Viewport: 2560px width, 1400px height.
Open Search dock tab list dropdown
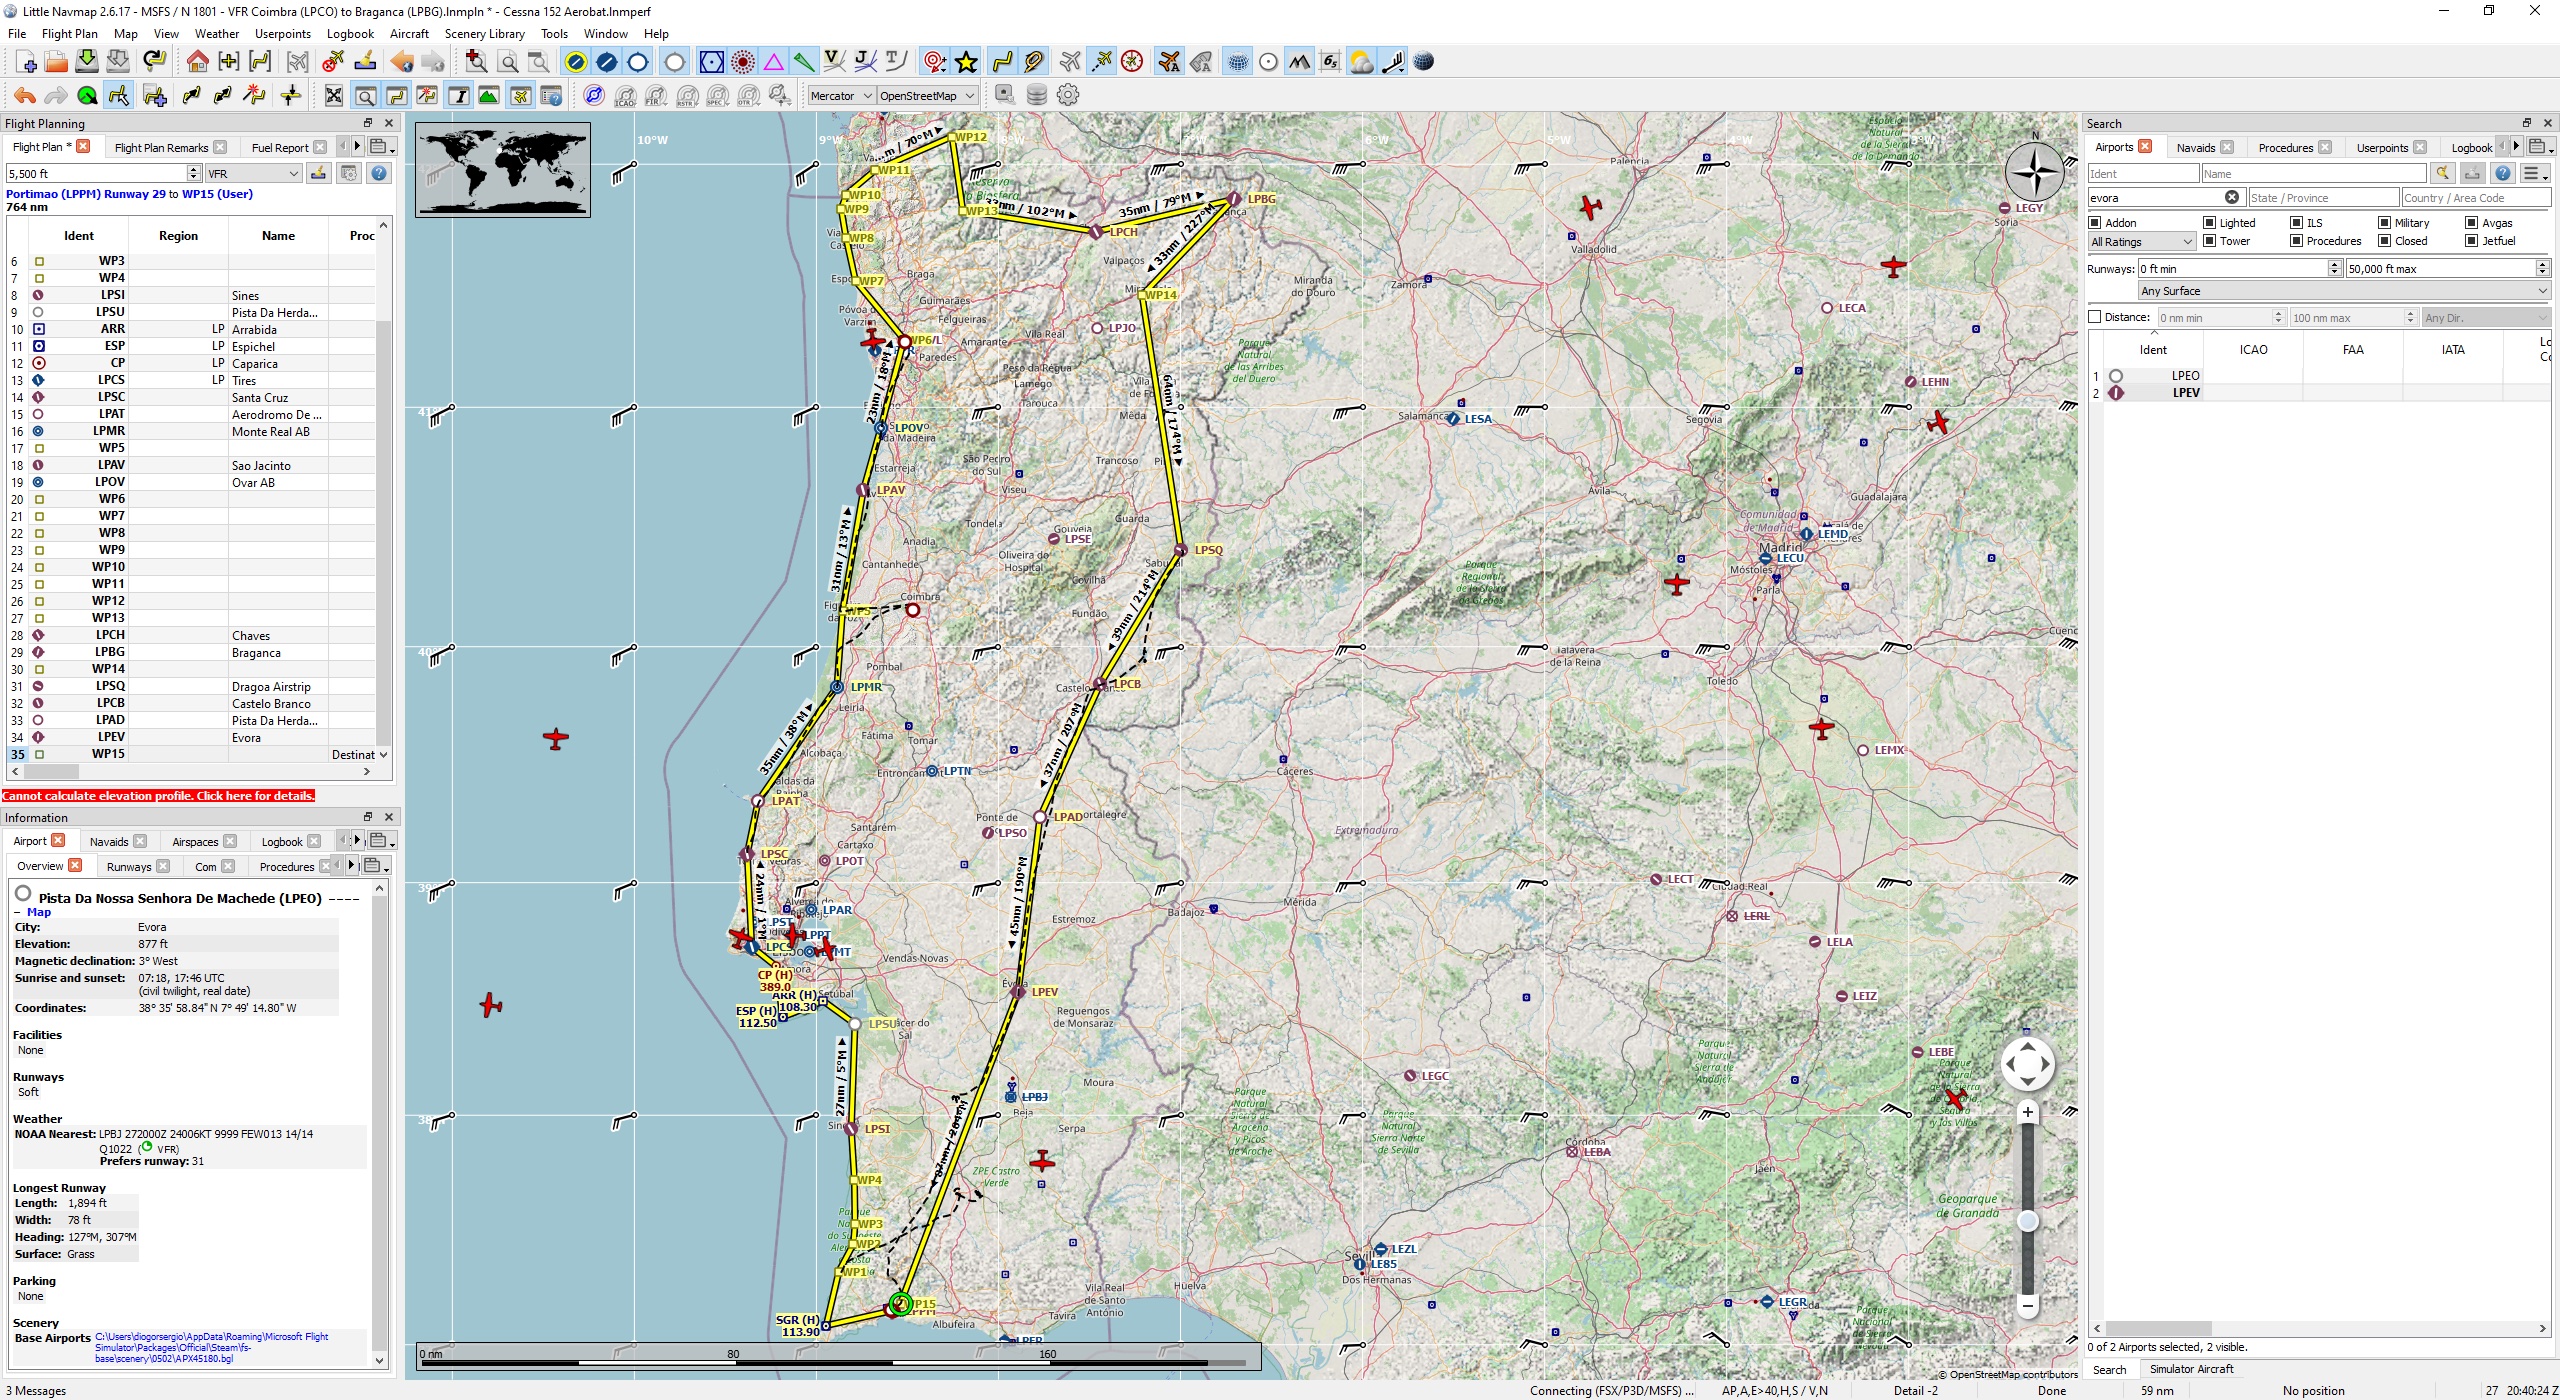[2540, 147]
